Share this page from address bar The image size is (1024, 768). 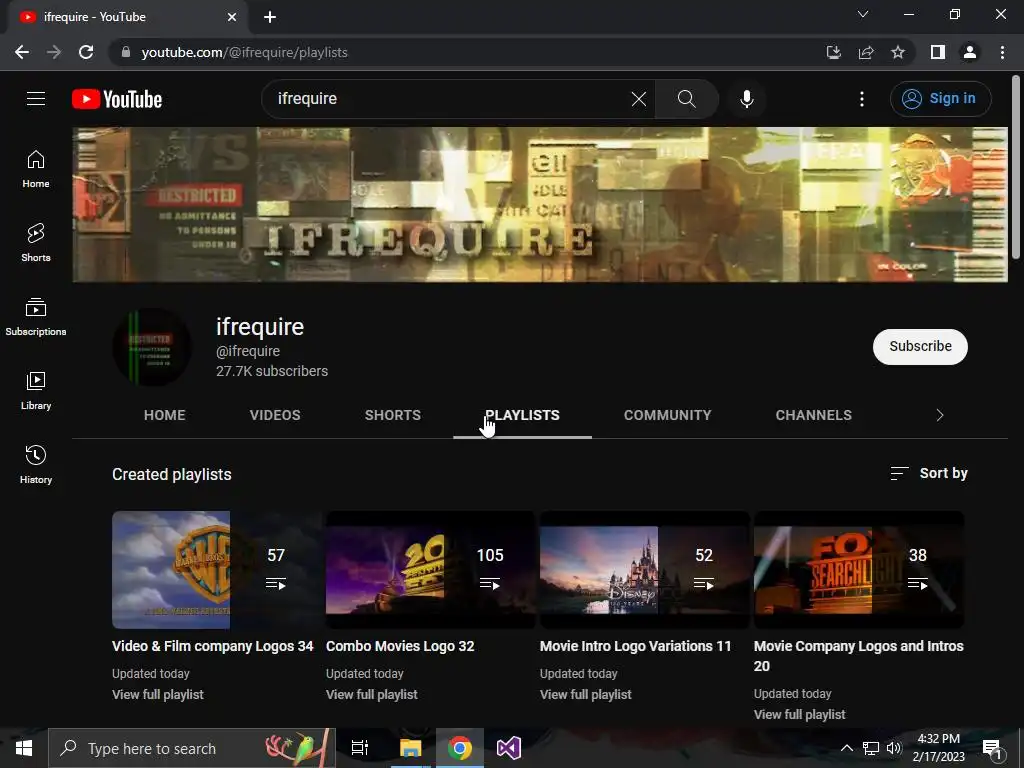click(x=866, y=52)
